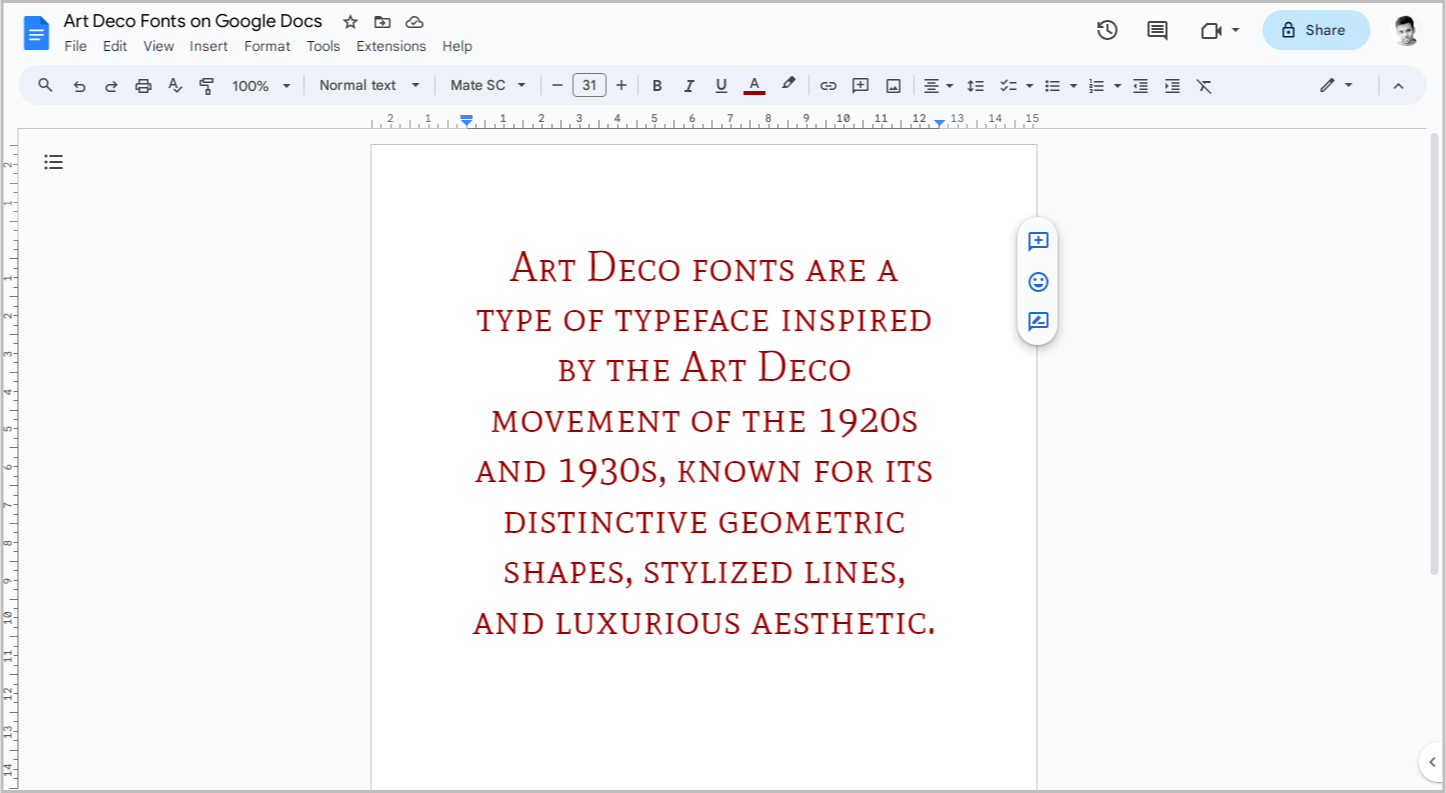
Task: Insert an image
Action: [x=892, y=85]
